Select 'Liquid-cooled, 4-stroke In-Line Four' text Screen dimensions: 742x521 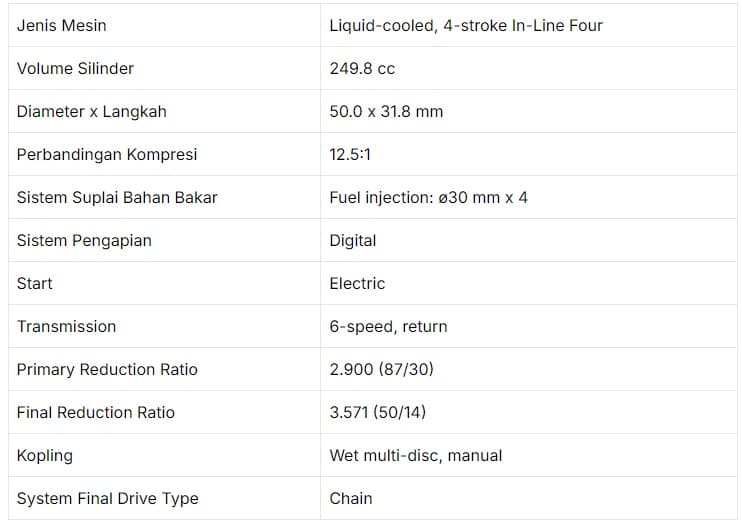coord(466,25)
